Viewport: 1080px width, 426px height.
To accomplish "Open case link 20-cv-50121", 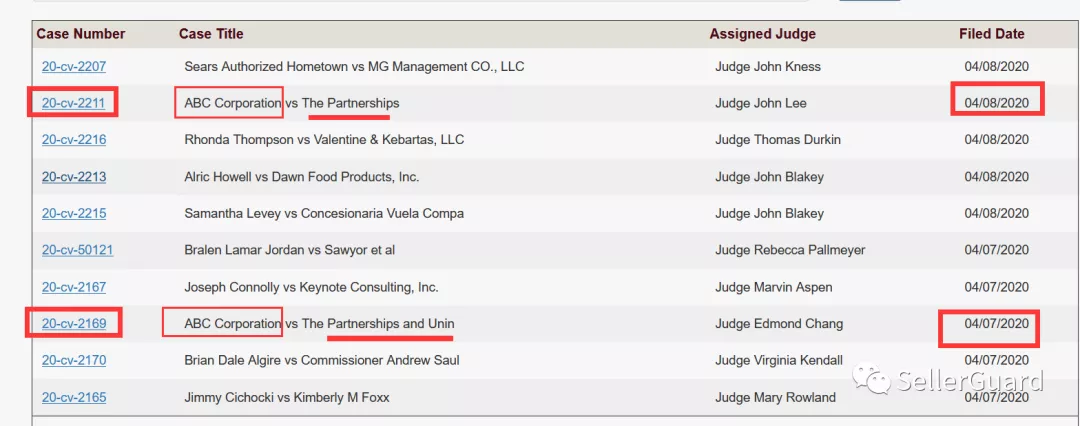I will (x=77, y=250).
